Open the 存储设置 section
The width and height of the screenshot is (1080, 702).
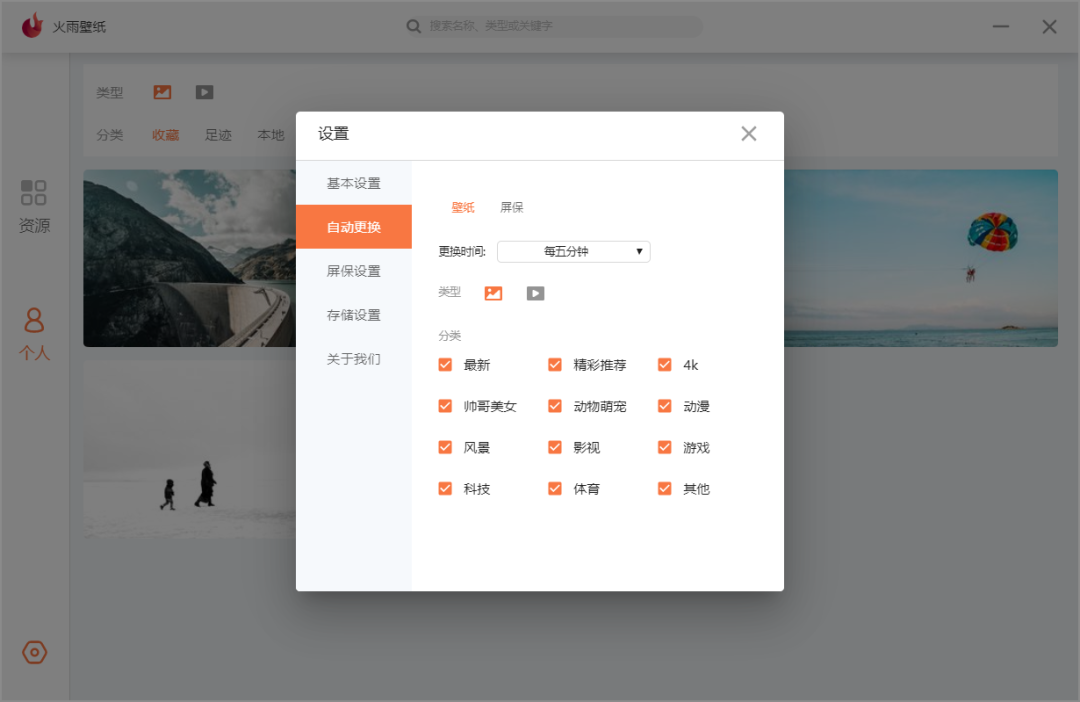(354, 315)
